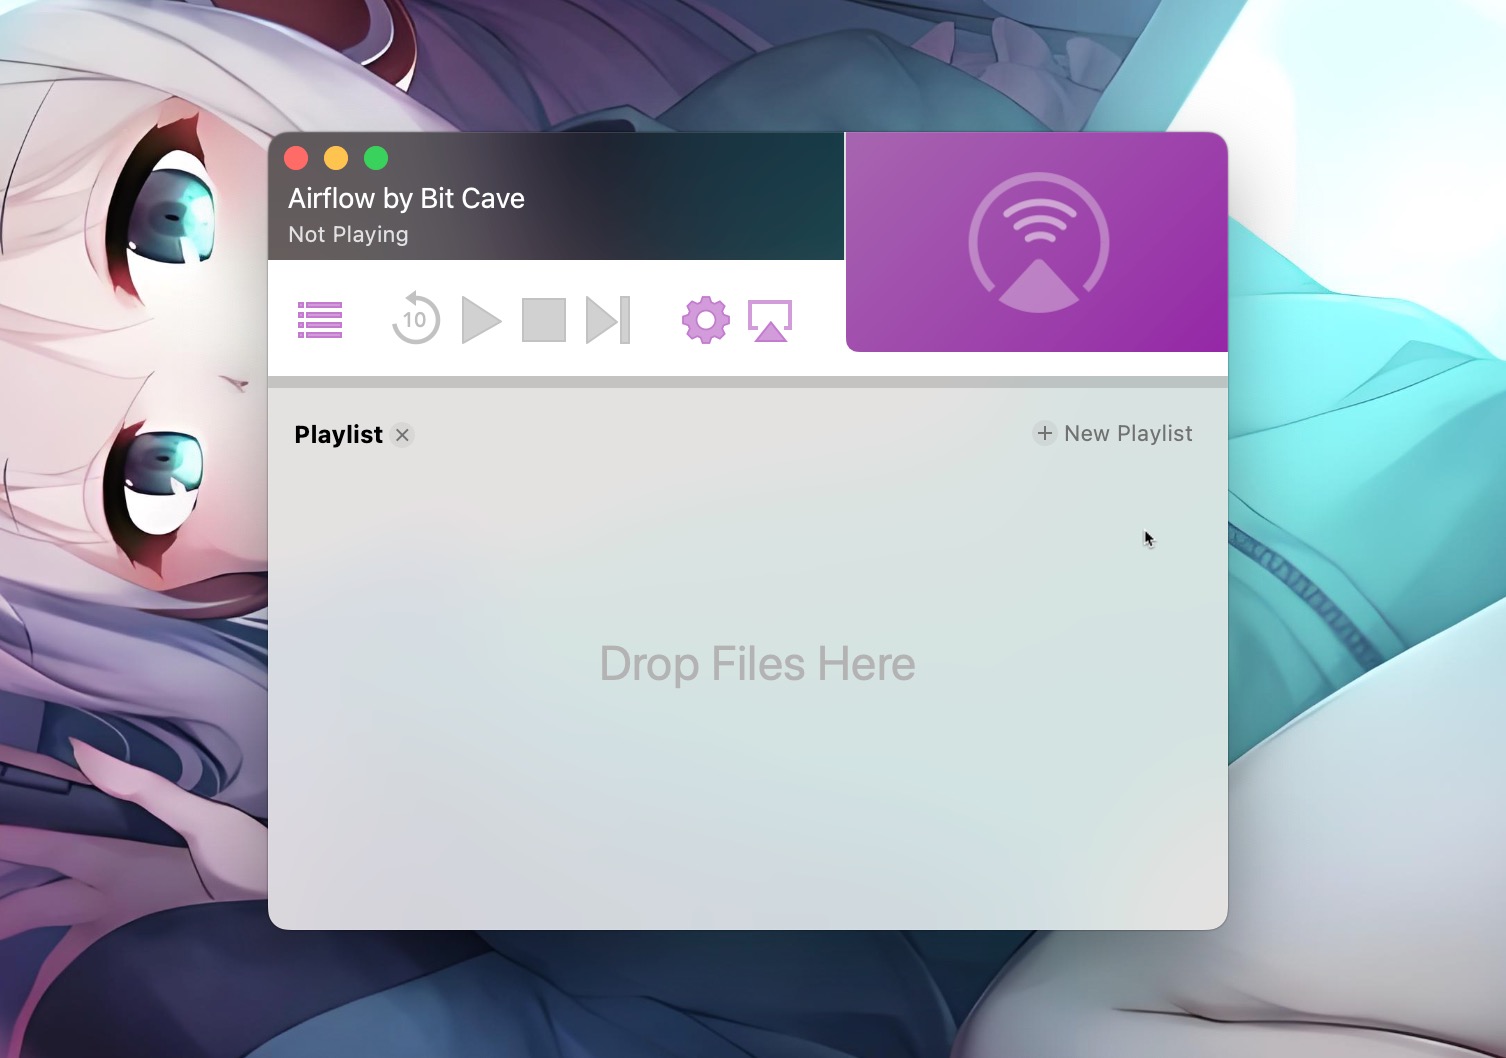
Task: Start playback with the play button
Action: point(481,320)
